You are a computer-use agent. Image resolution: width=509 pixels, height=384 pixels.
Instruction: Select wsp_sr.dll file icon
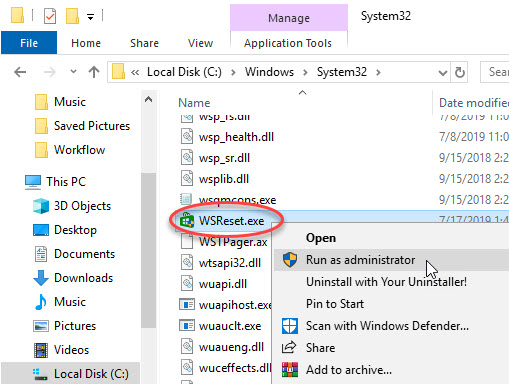(187, 158)
